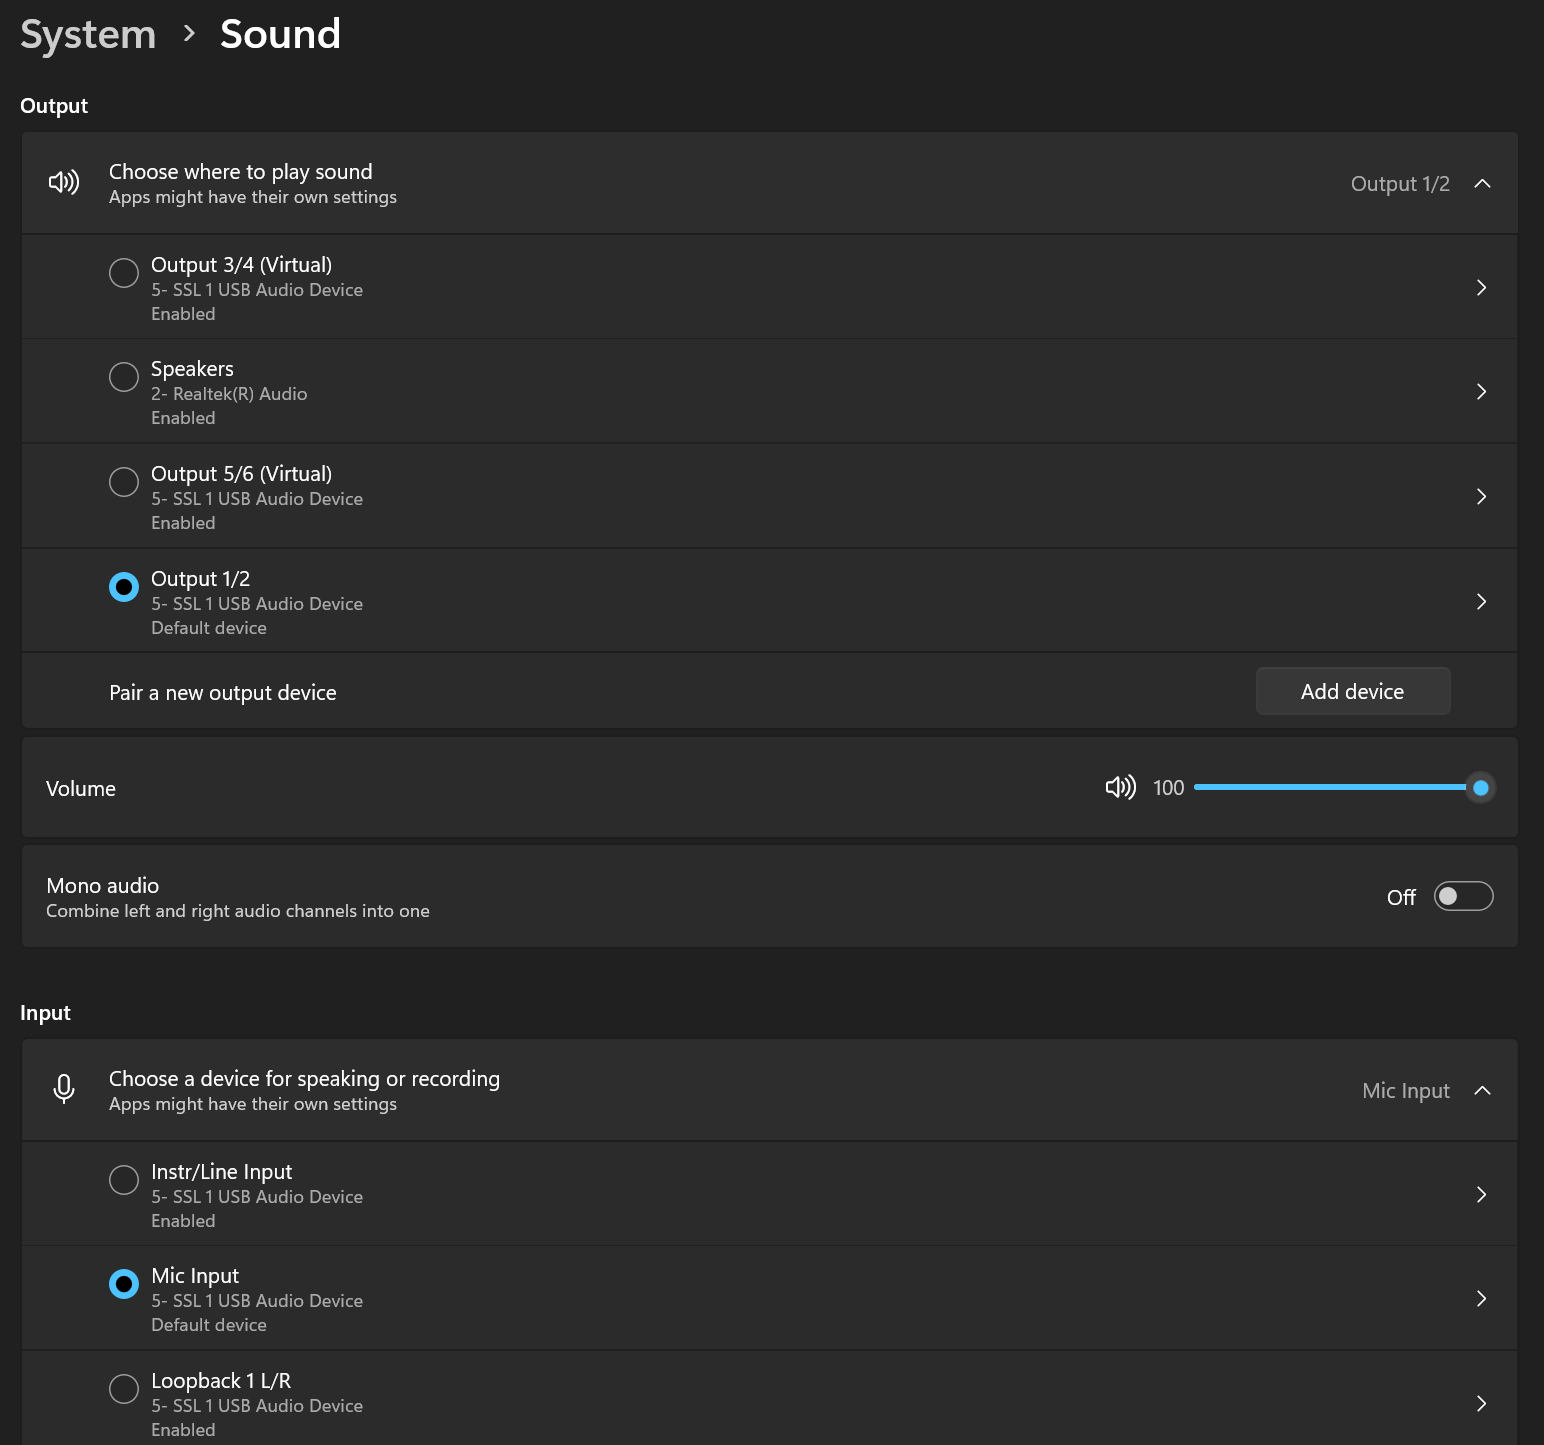Viewport: 1544px width, 1445px height.
Task: Select Loopback 1 L/R radio button
Action: 124,1389
